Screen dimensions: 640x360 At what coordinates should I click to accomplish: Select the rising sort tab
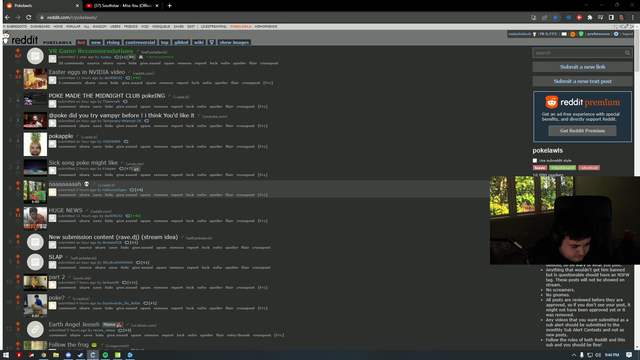coord(113,42)
